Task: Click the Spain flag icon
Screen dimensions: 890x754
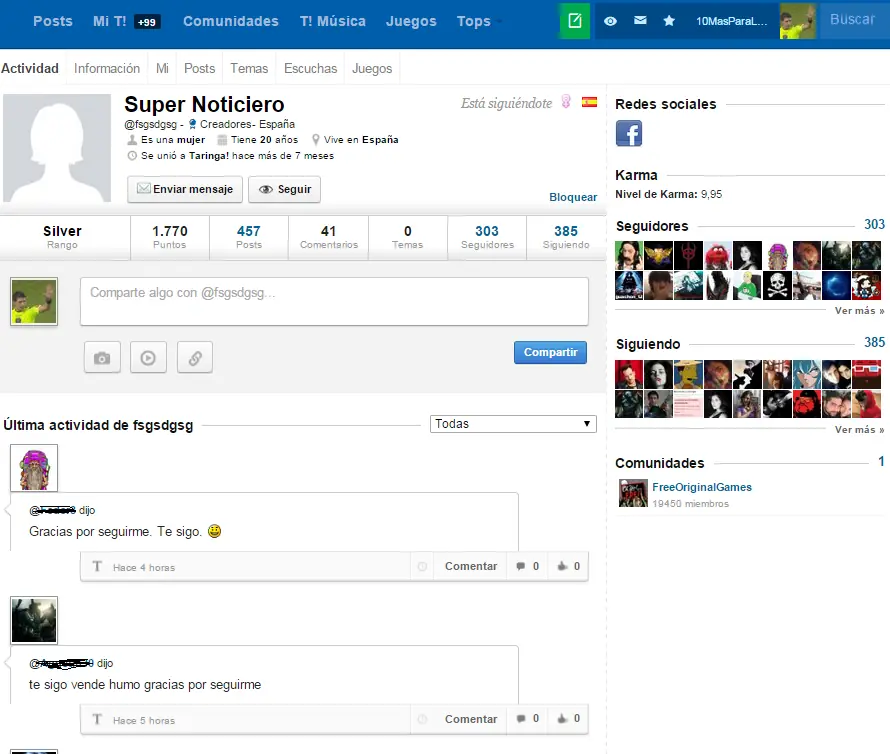Action: (x=589, y=102)
